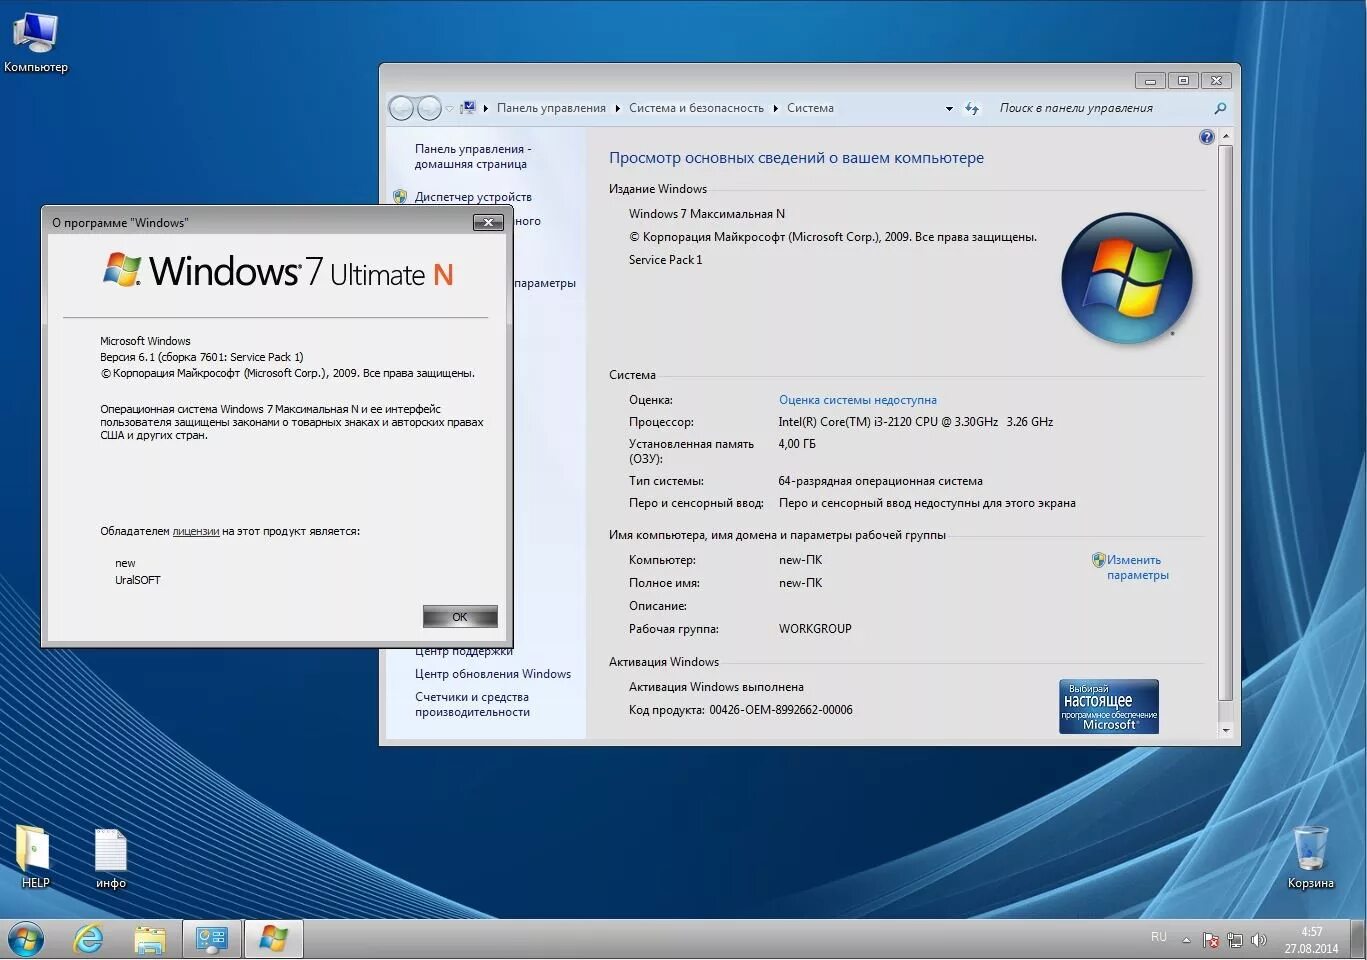This screenshot has height=960, width=1367.
Task: Select Система и безопасность breadcrumb item
Action: (696, 108)
